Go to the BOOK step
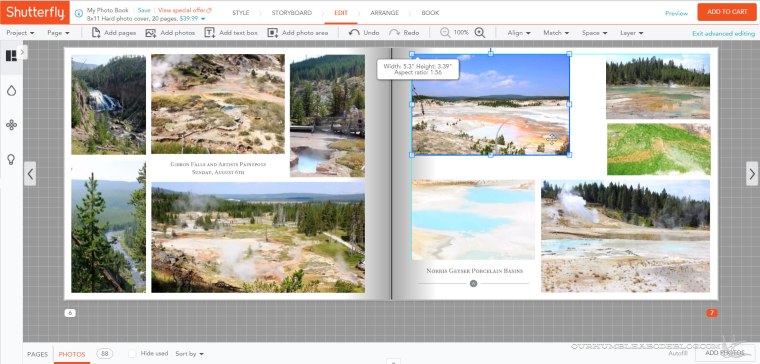 point(430,13)
